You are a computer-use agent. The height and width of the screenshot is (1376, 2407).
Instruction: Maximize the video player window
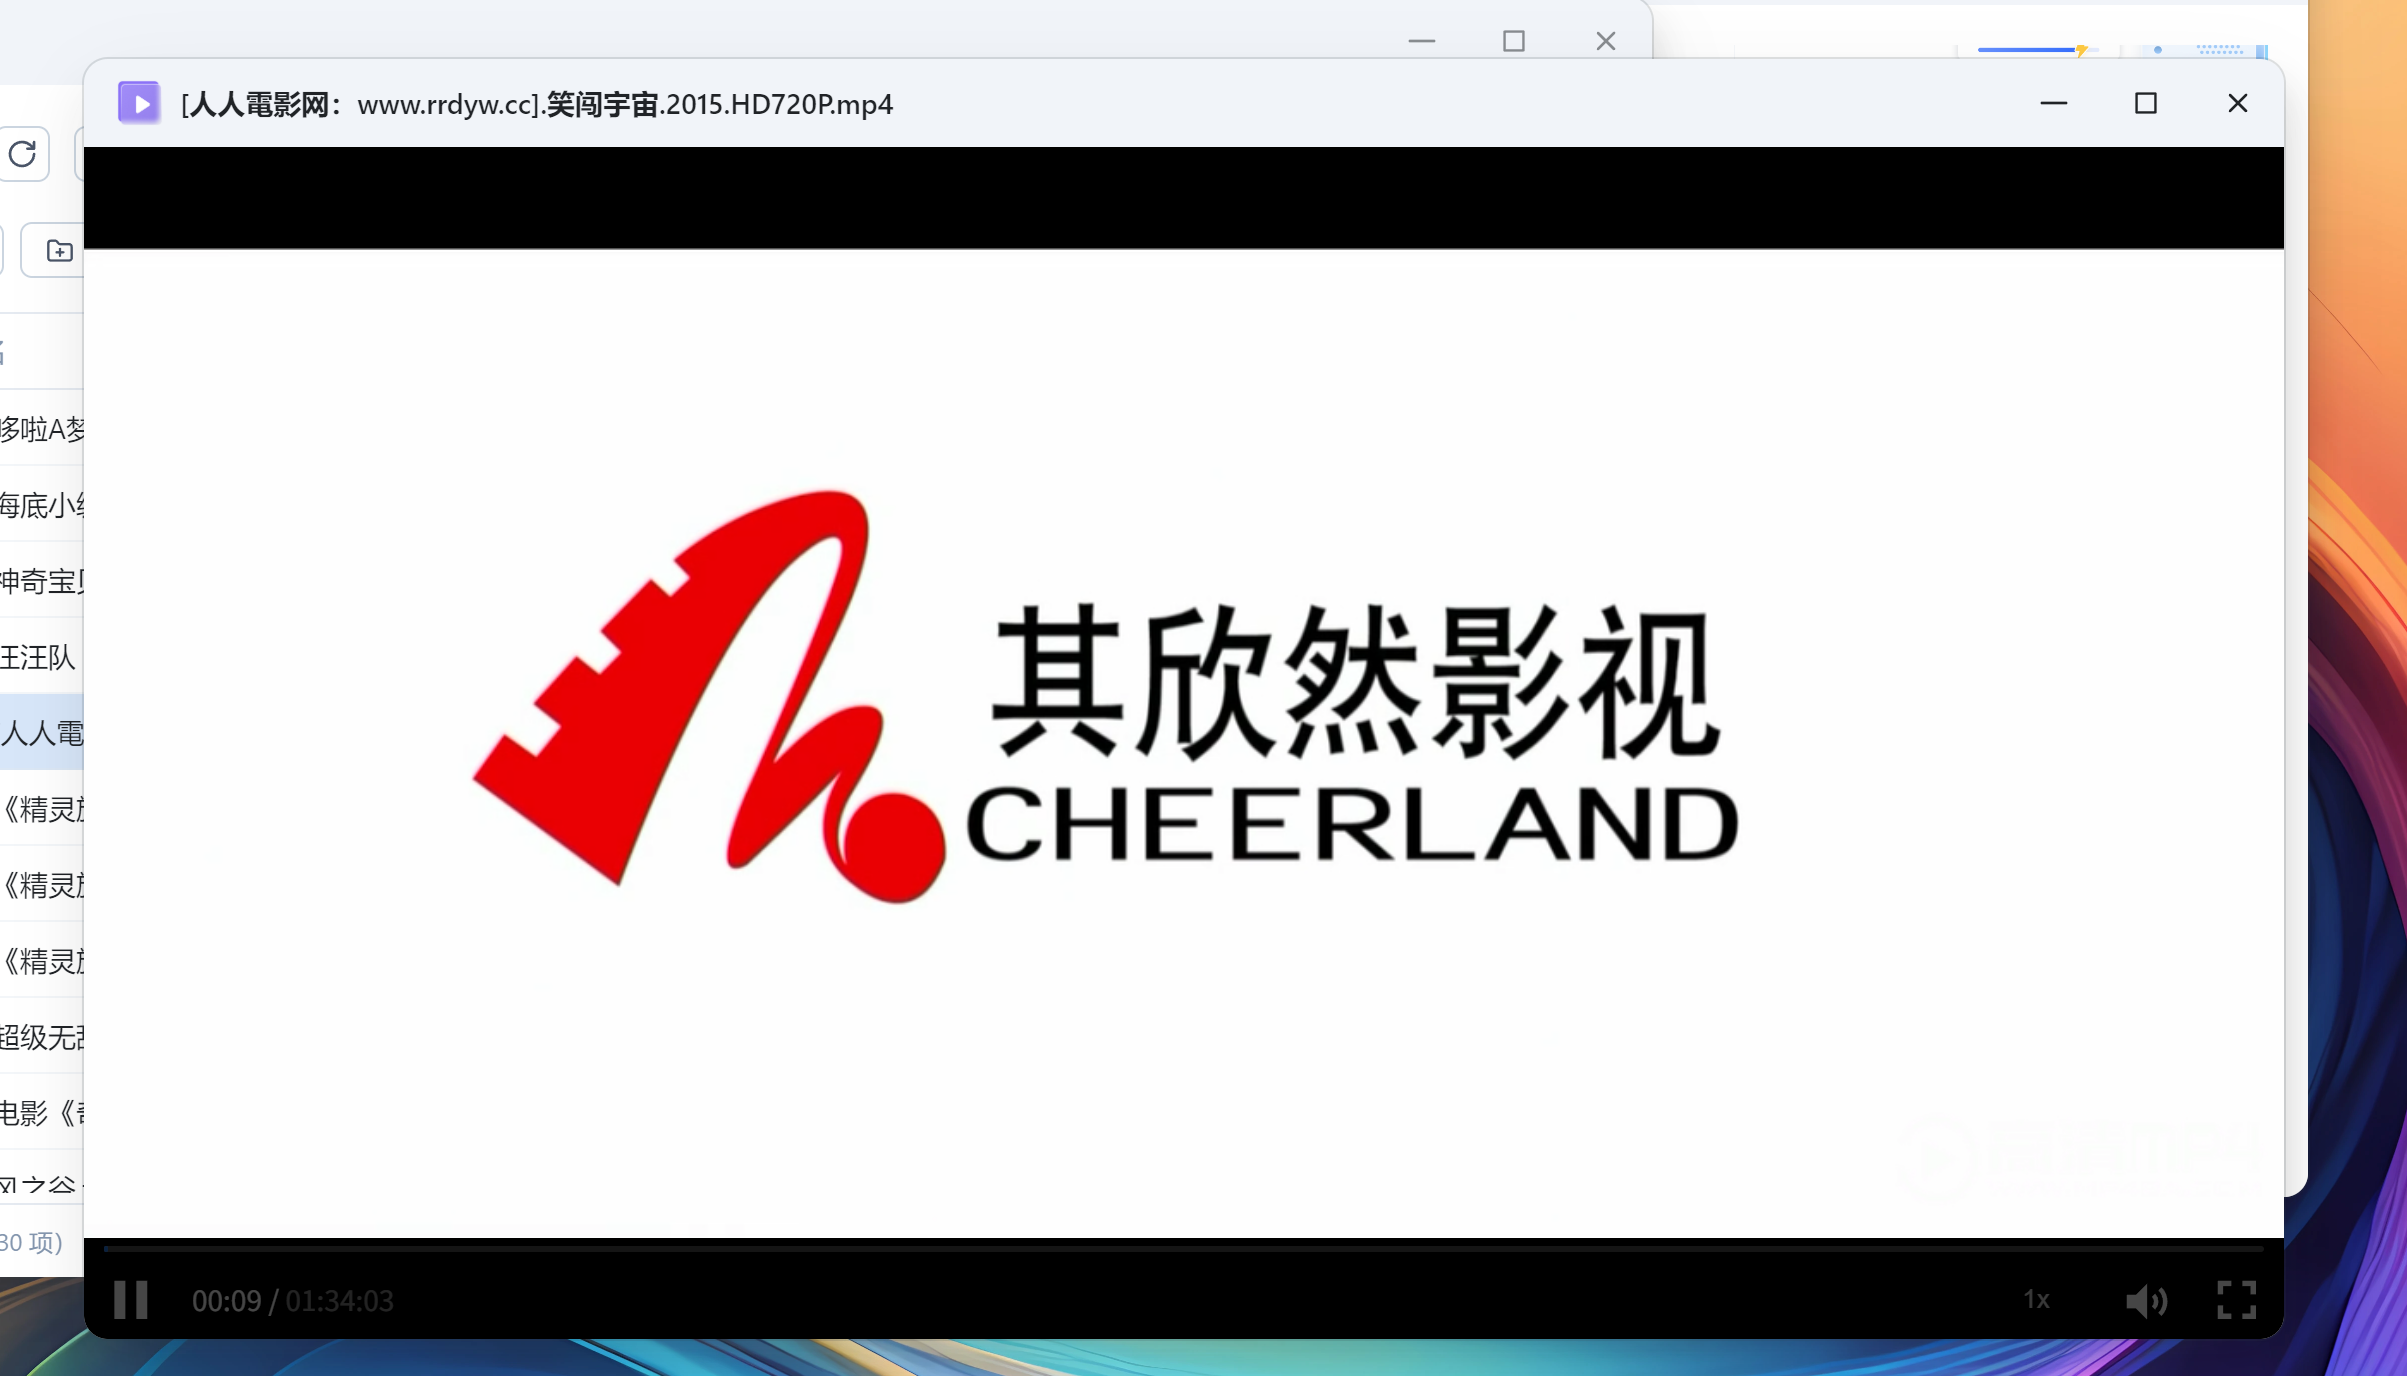2145,103
